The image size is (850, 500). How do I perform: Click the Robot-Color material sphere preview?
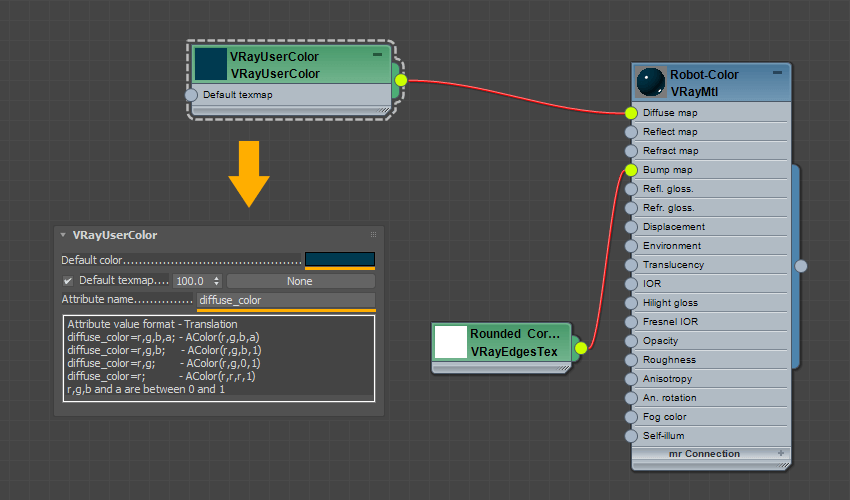pyautogui.click(x=651, y=82)
